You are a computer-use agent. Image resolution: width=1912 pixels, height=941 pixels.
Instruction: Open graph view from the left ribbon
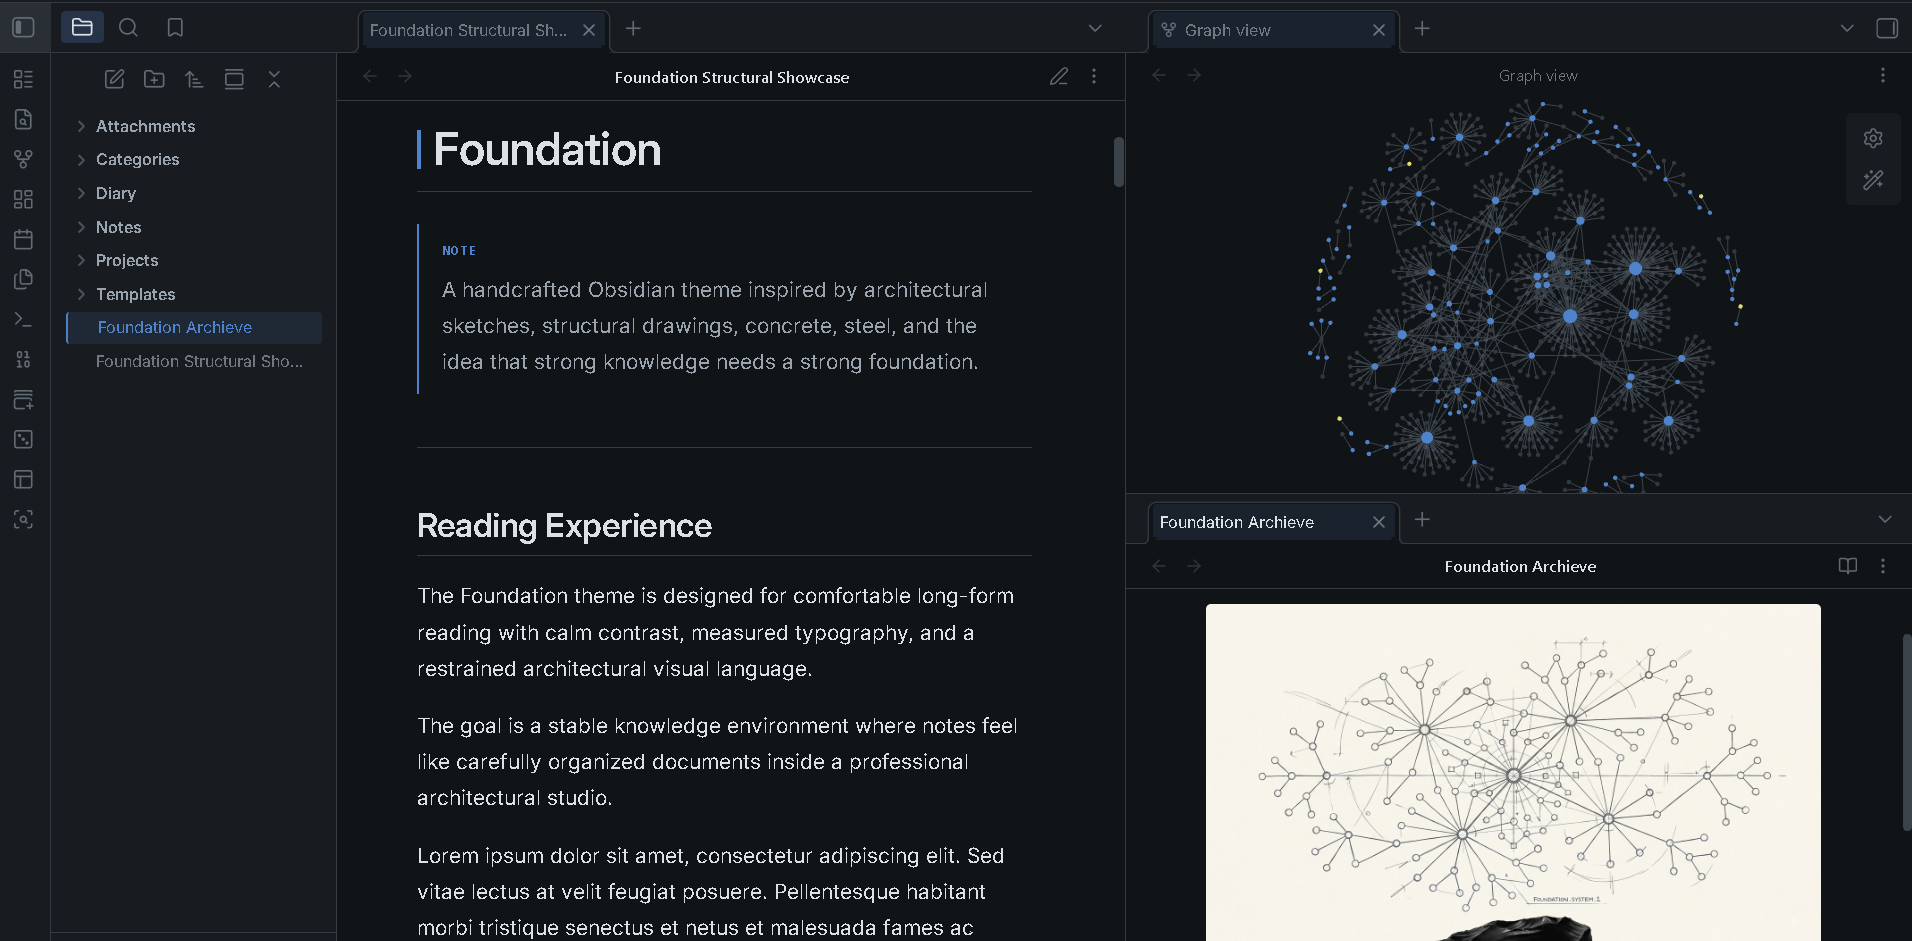tap(24, 159)
